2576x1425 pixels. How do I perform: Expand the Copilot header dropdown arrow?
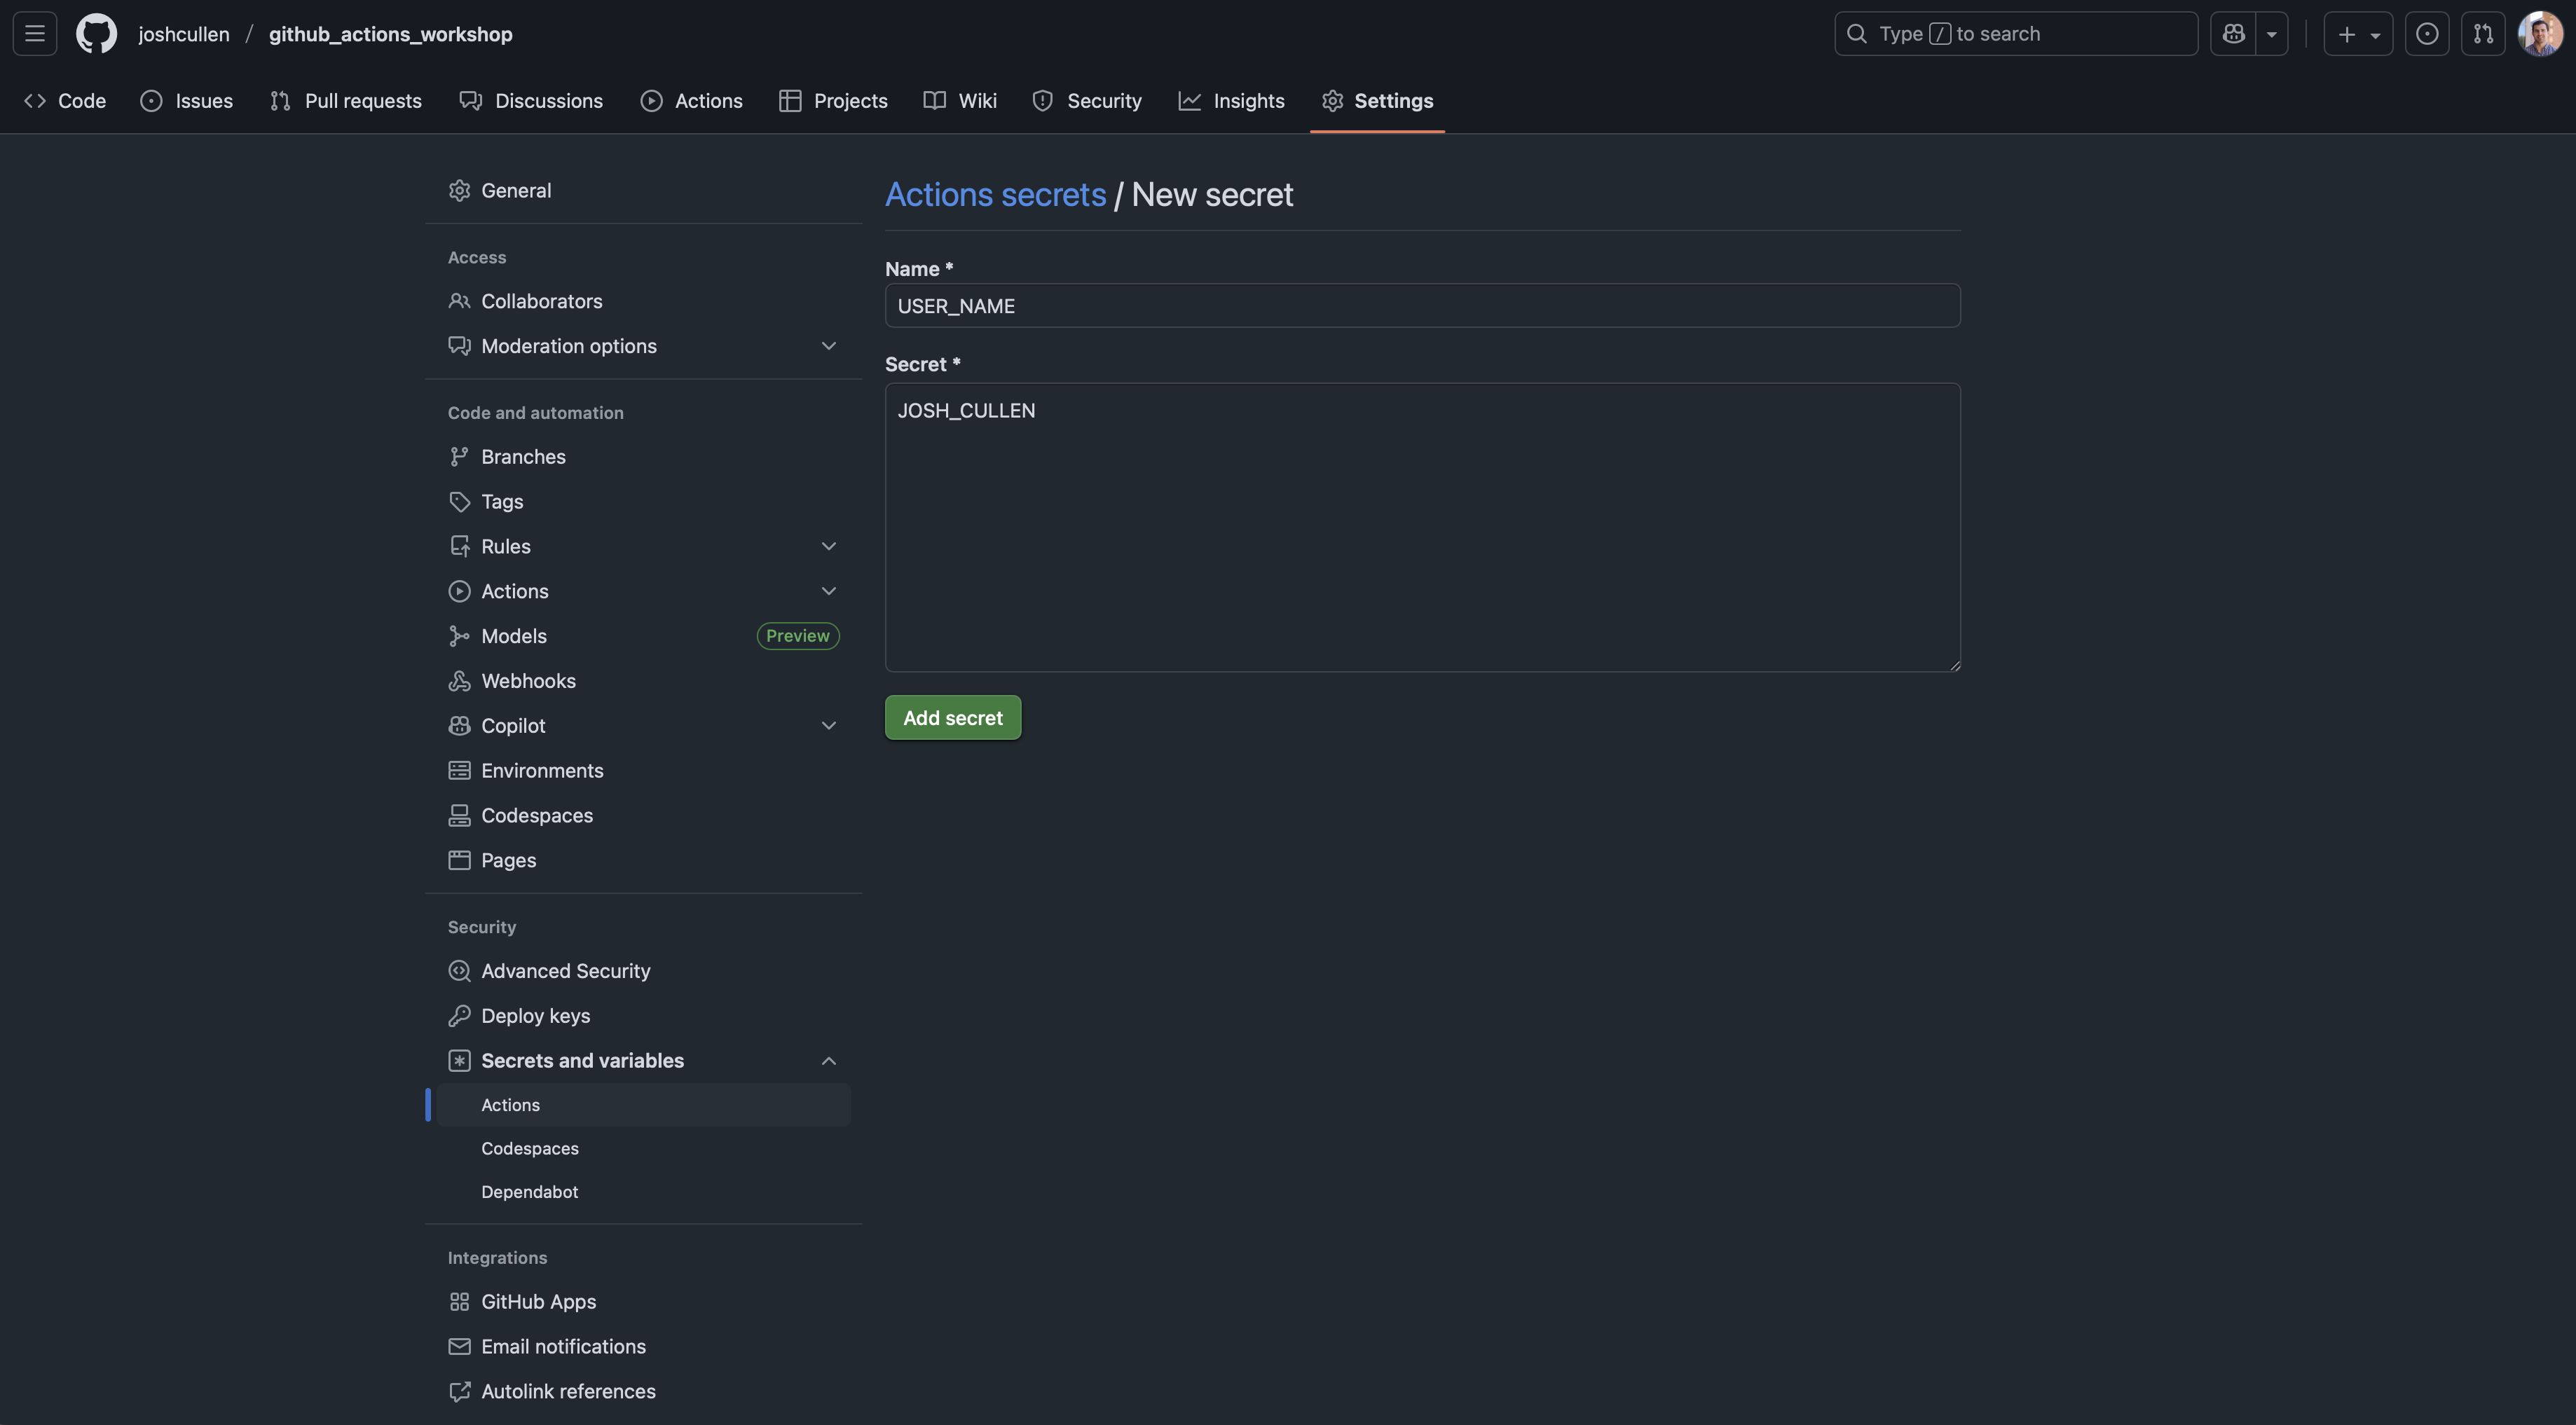coord(2272,34)
